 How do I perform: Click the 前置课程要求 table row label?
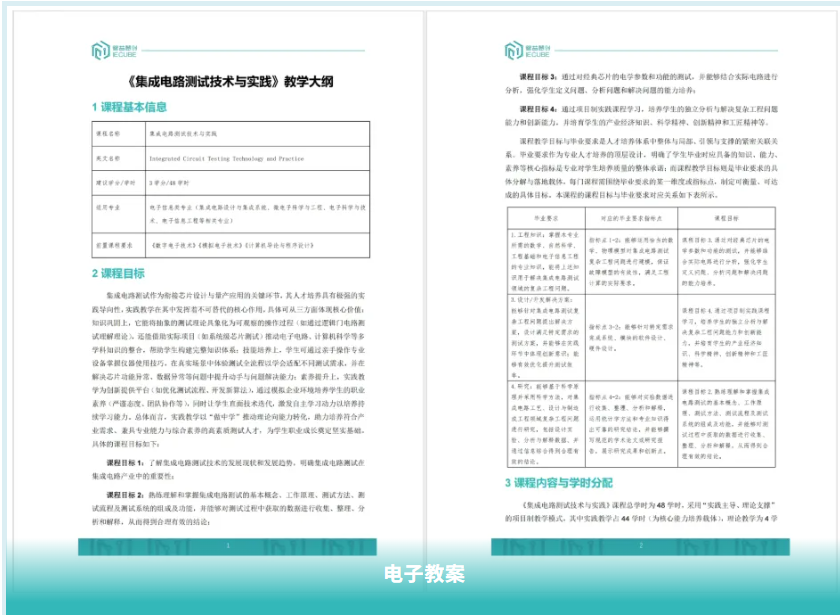tap(115, 243)
